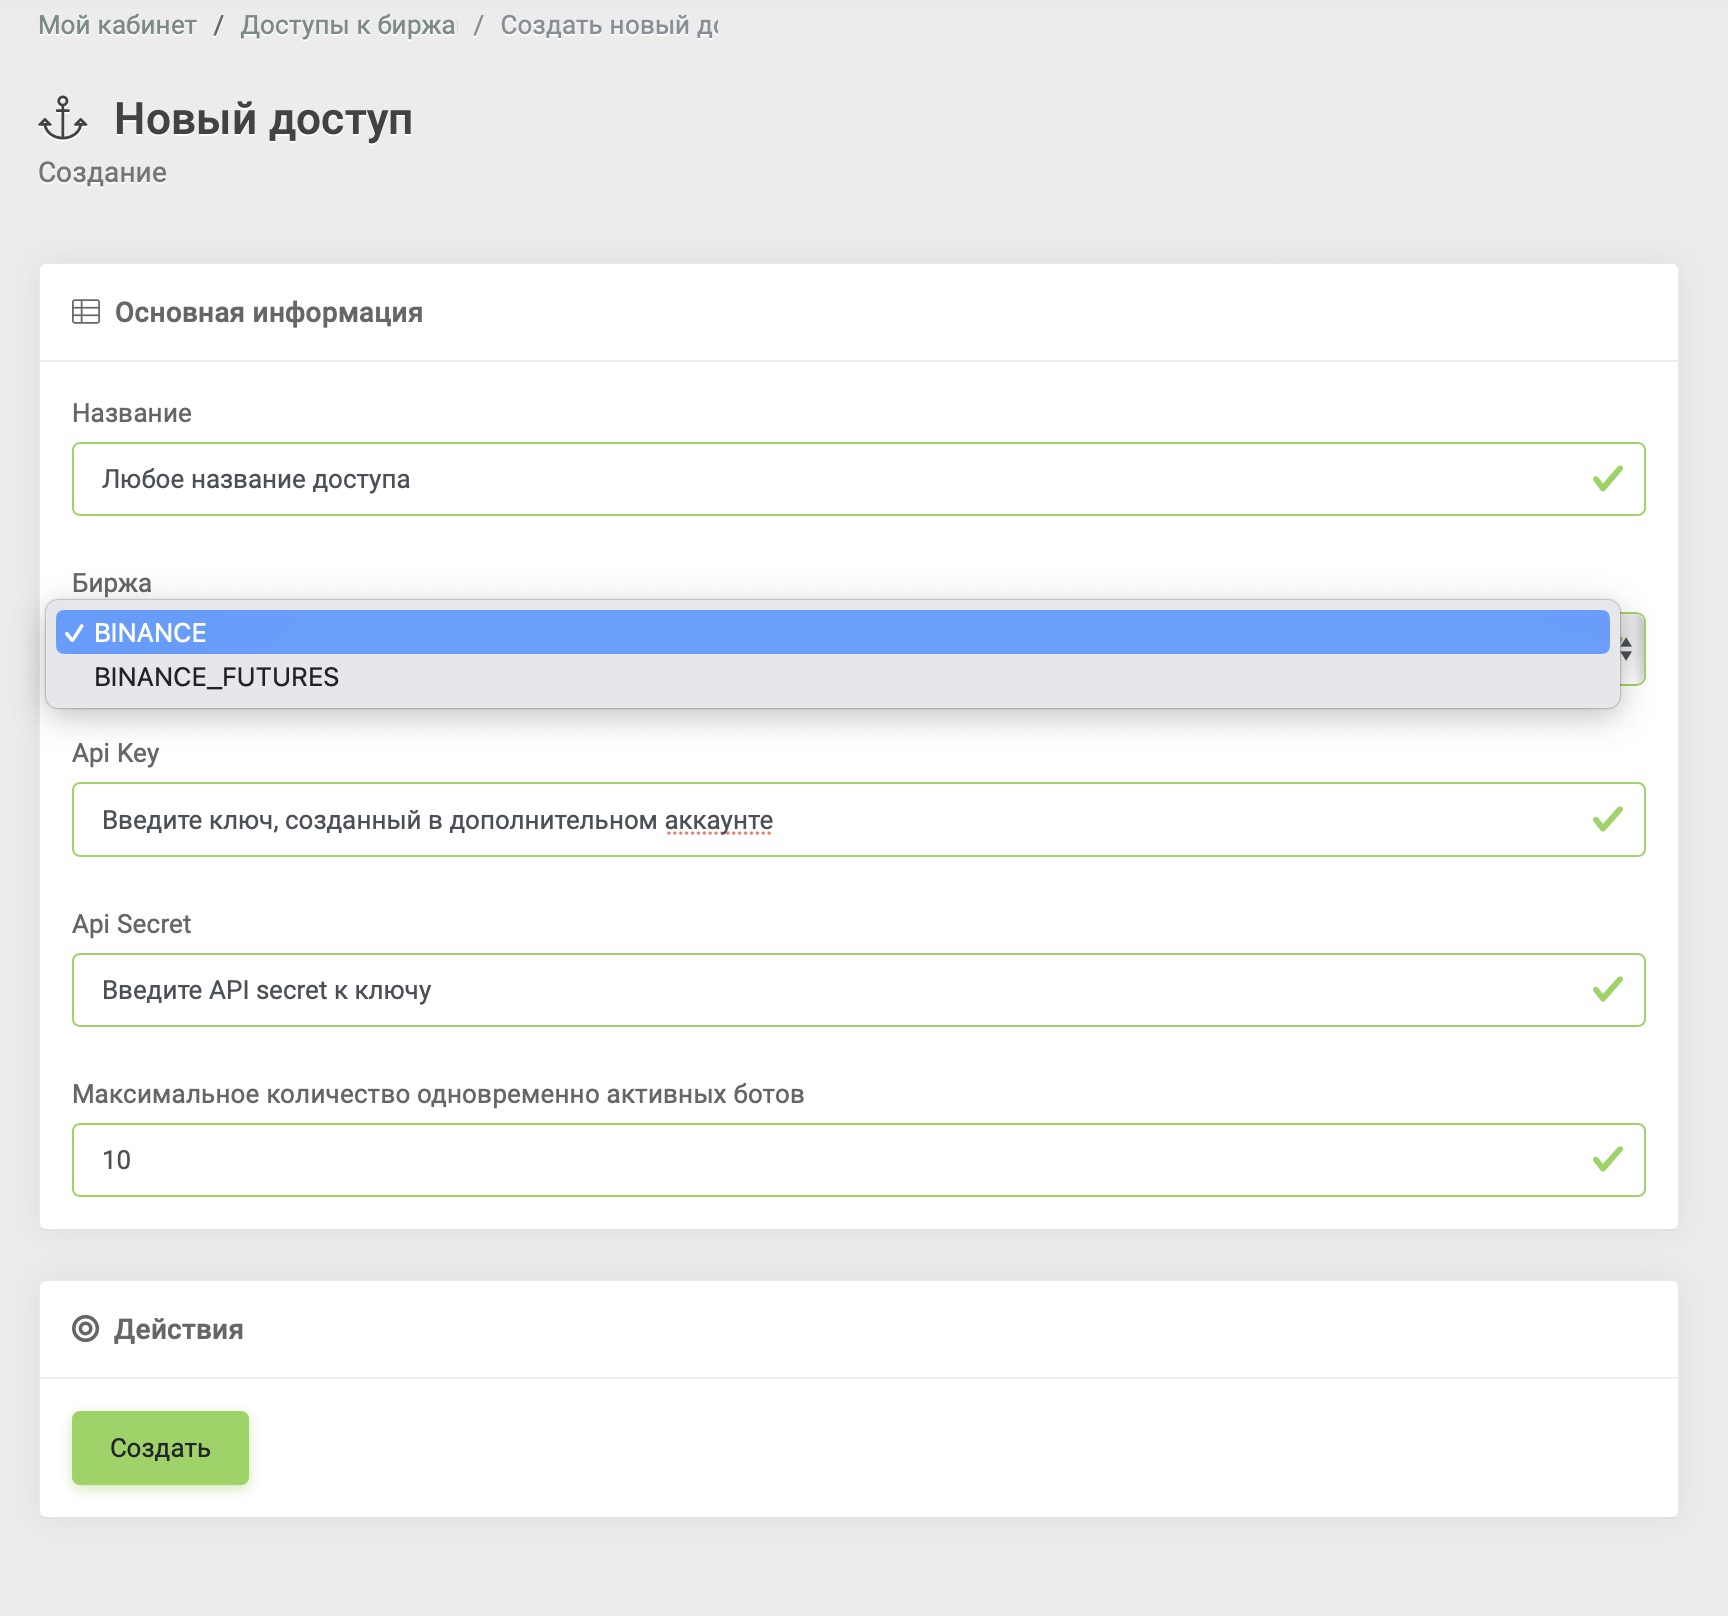Open Мой кабинет breadcrumb link
This screenshot has height=1616, width=1728.
pyautogui.click(x=117, y=25)
